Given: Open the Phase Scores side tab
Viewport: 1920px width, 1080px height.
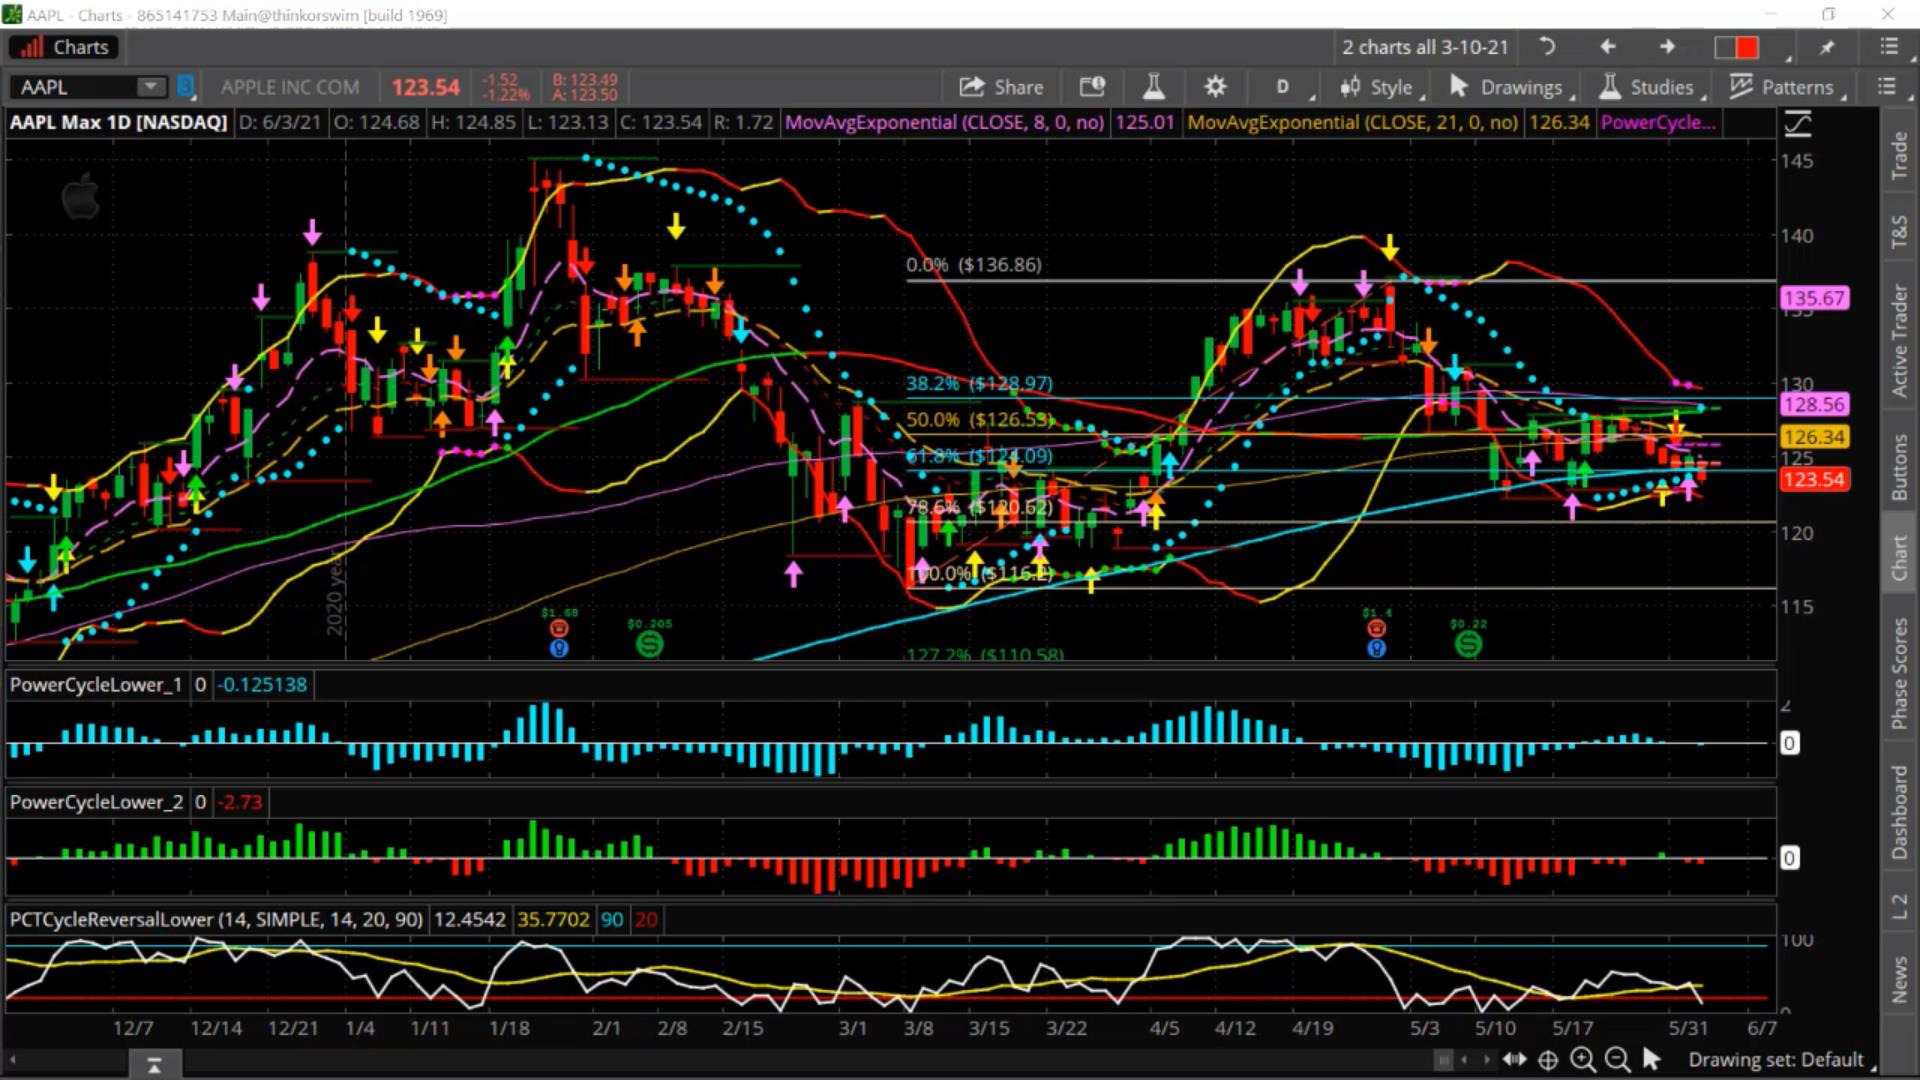Looking at the screenshot, I should click(1898, 673).
